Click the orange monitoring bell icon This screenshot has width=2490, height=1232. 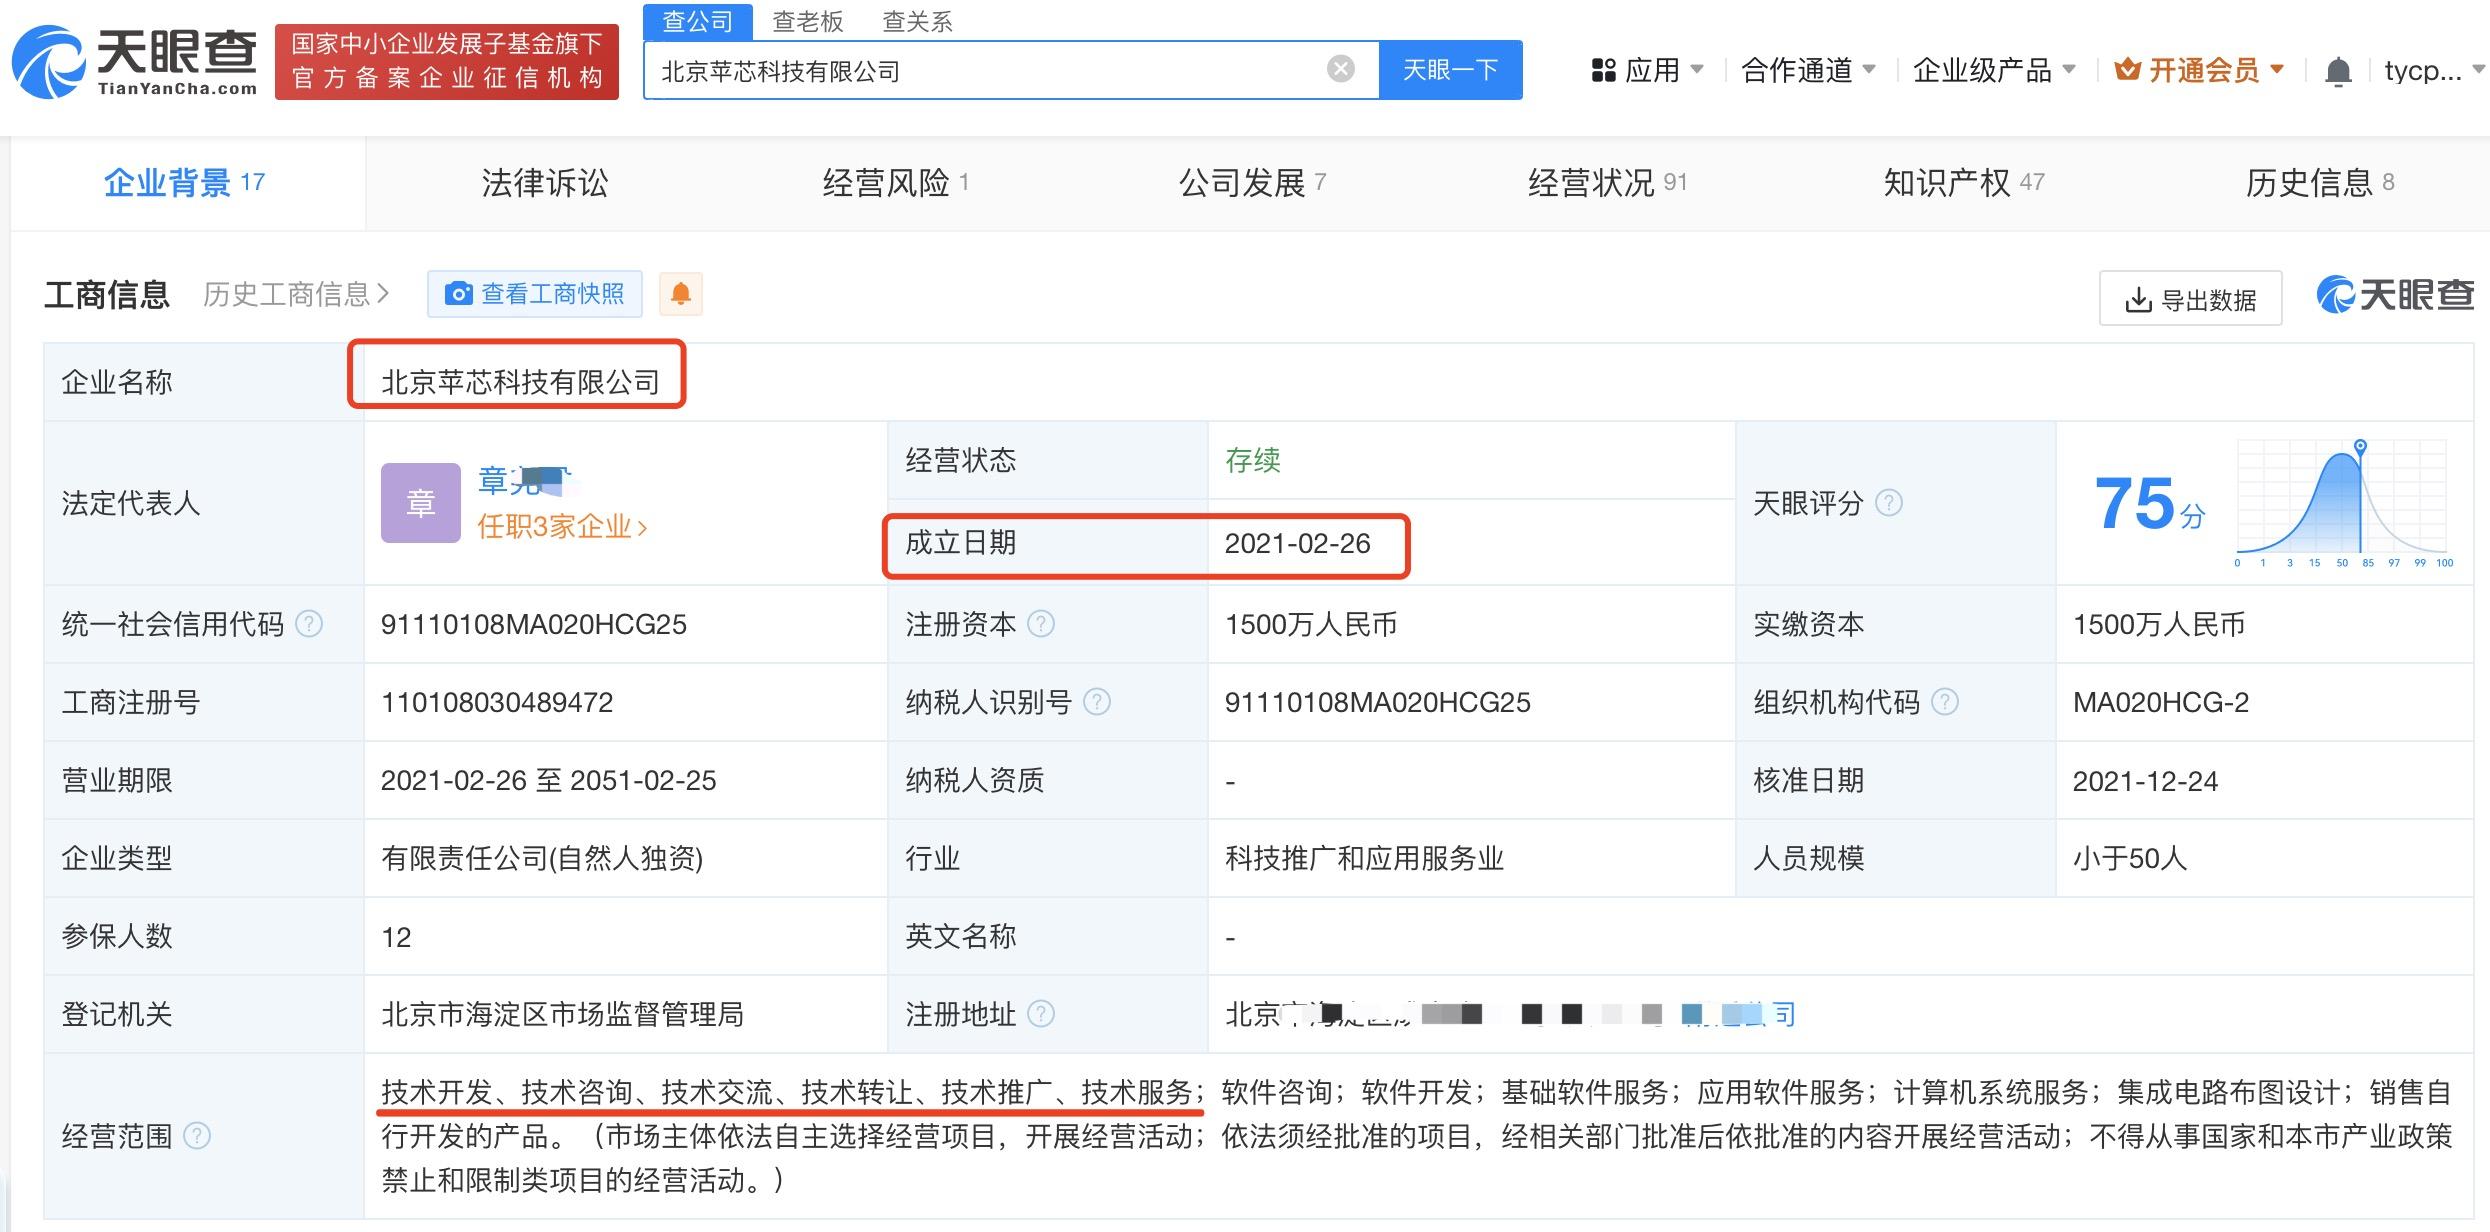coord(681,294)
